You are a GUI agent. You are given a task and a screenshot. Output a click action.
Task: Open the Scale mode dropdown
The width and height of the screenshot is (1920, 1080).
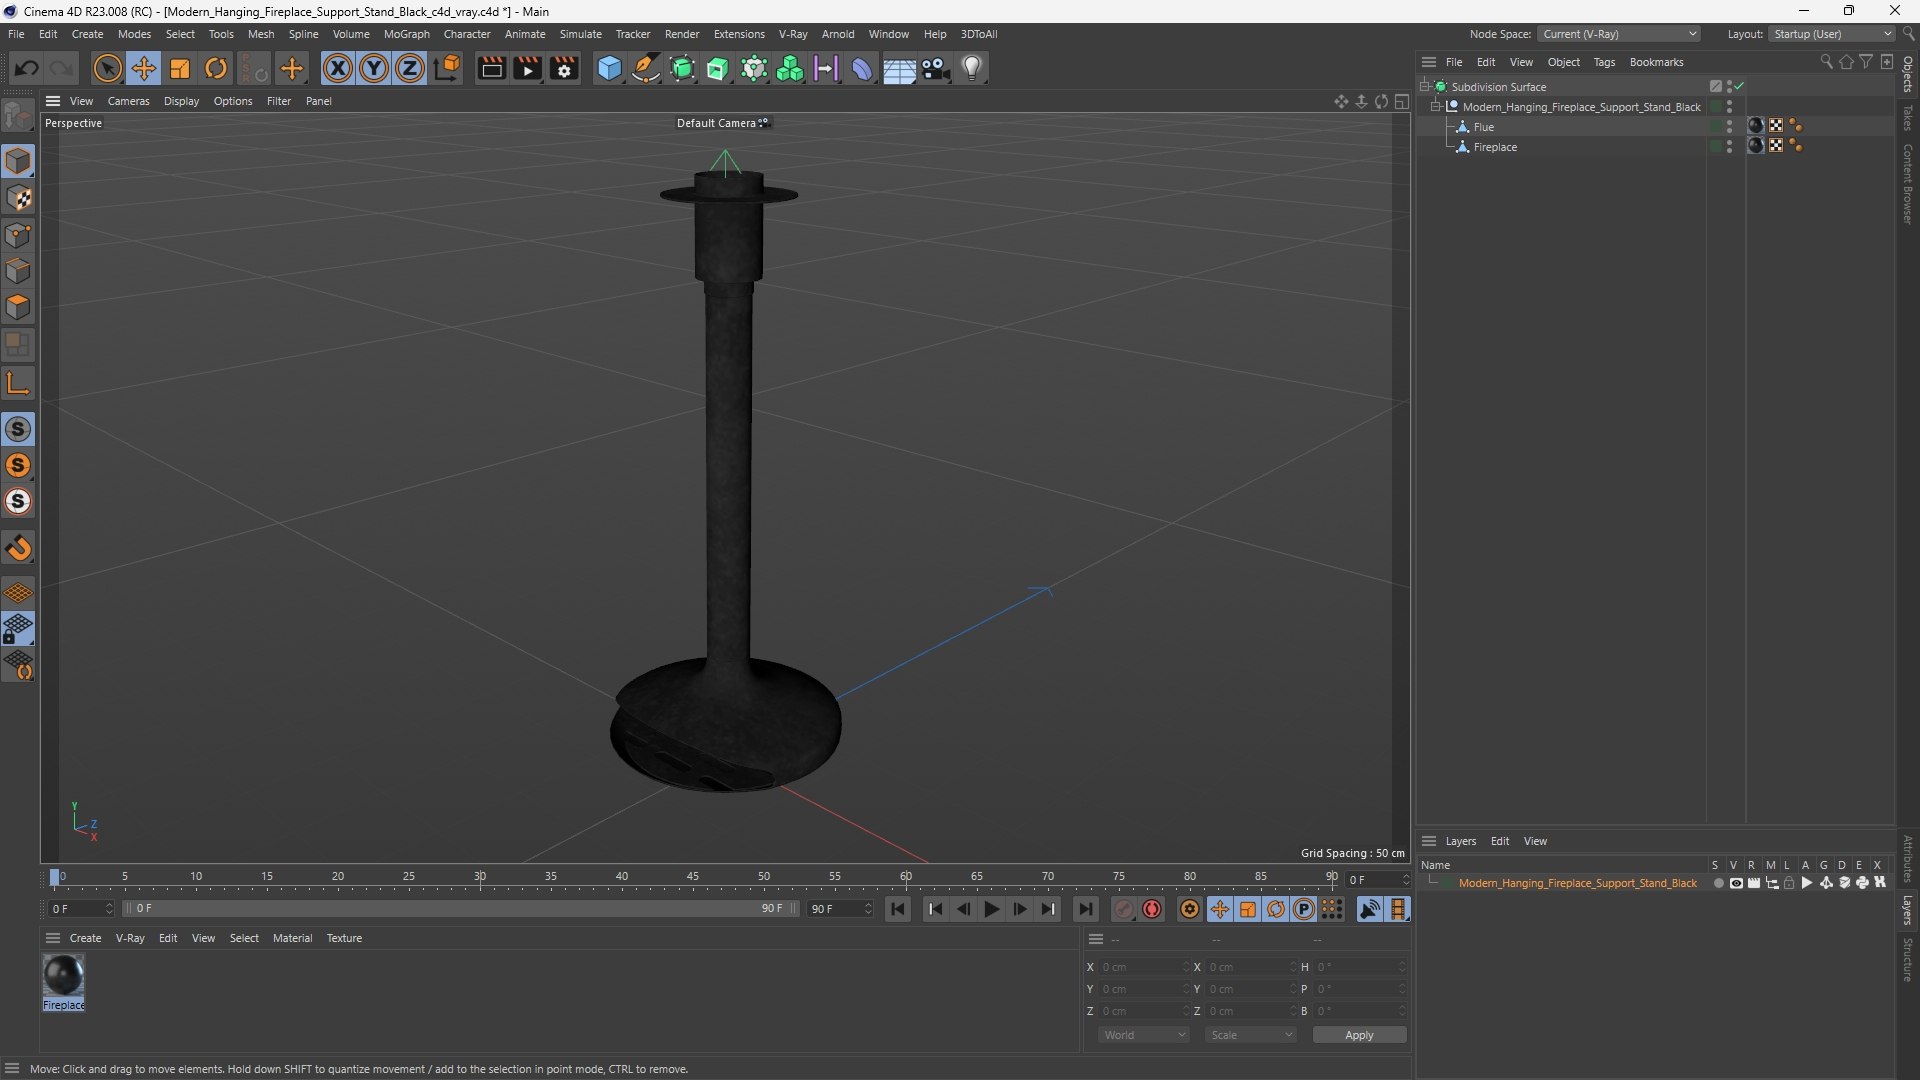click(x=1251, y=1035)
